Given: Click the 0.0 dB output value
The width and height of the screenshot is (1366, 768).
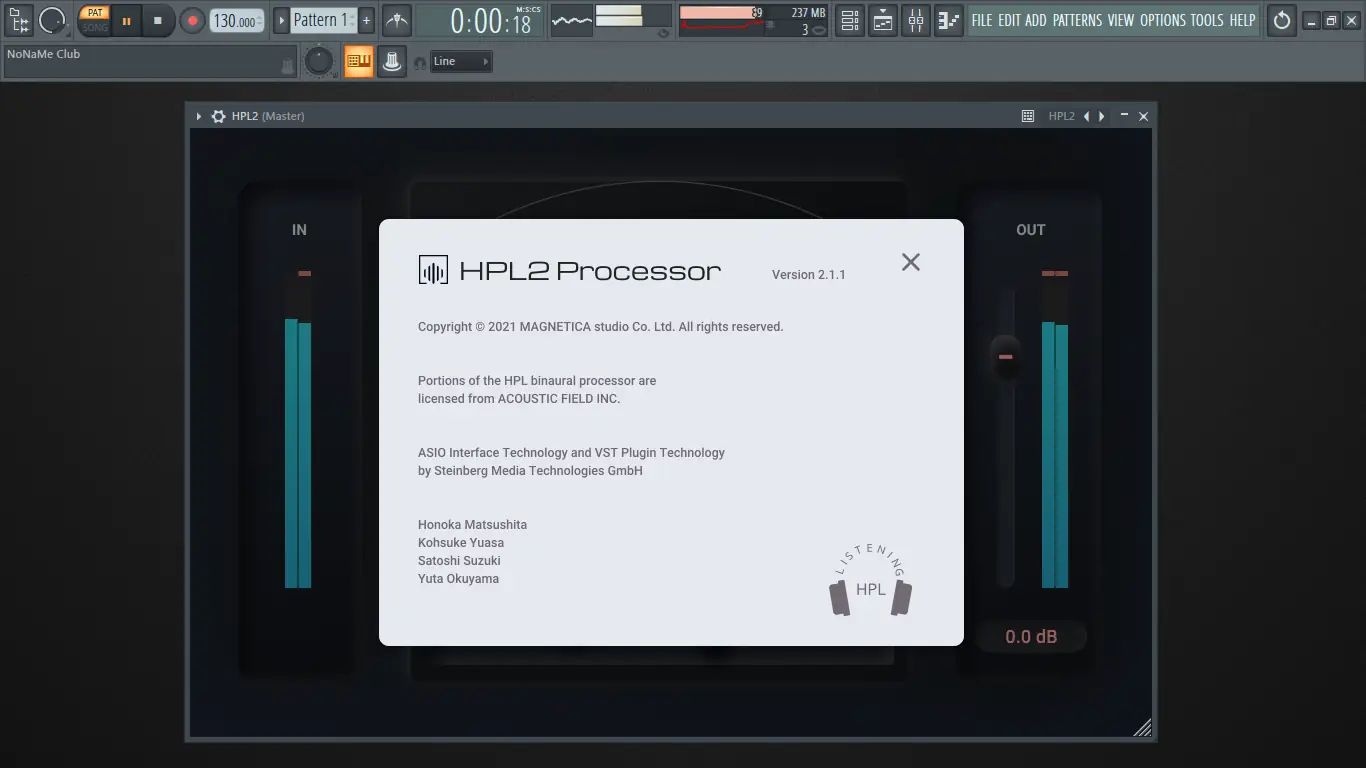Looking at the screenshot, I should 1031,637.
